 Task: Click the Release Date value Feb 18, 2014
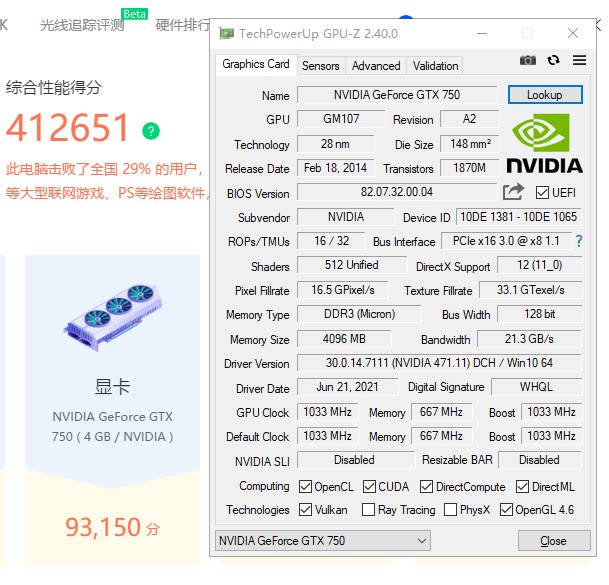pos(336,168)
